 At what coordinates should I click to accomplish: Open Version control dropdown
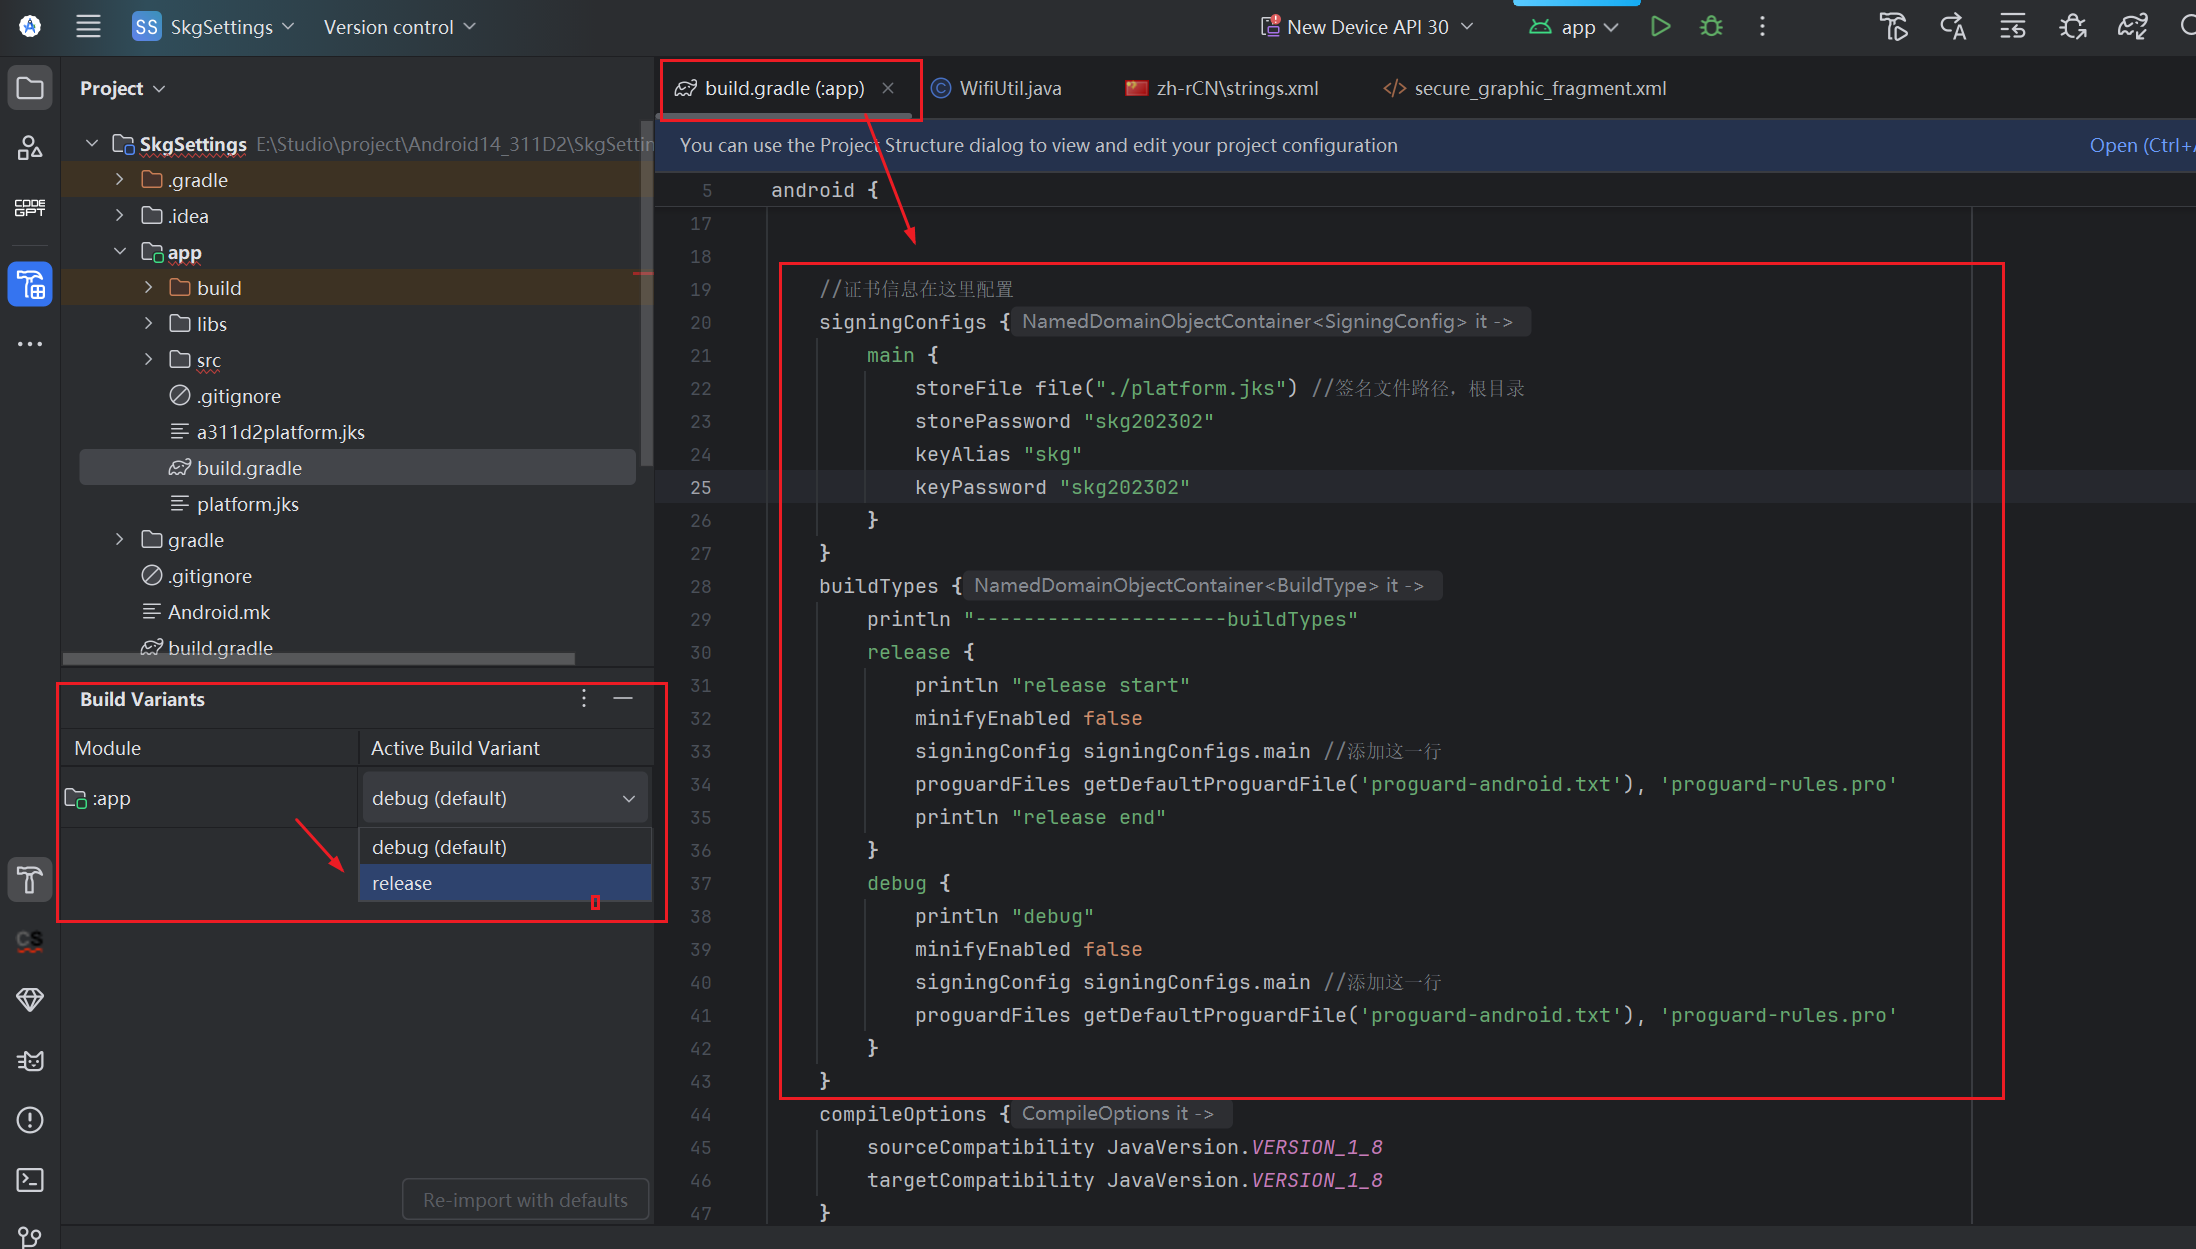click(399, 27)
